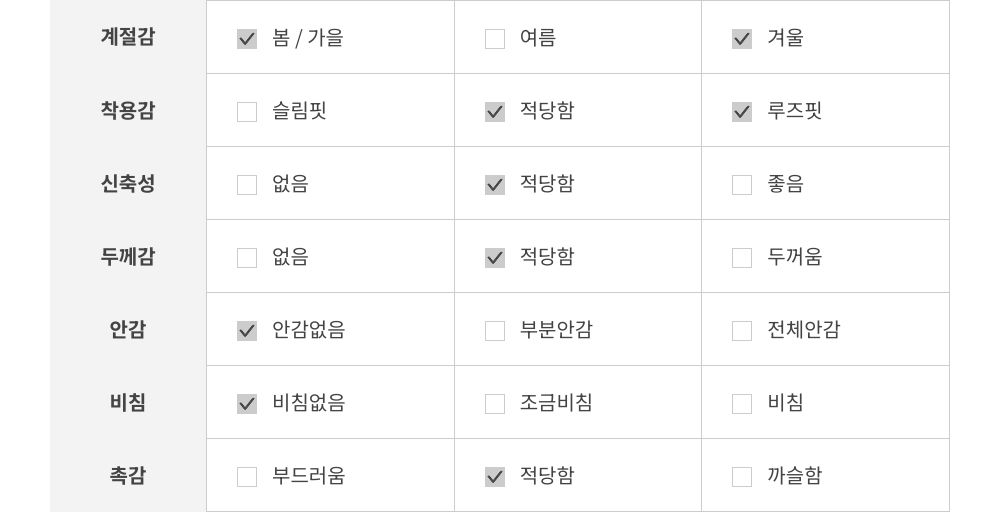Image resolution: width=1000 pixels, height=512 pixels.
Task: Tick the 슬림핏 fit checkbox
Action: (x=247, y=112)
